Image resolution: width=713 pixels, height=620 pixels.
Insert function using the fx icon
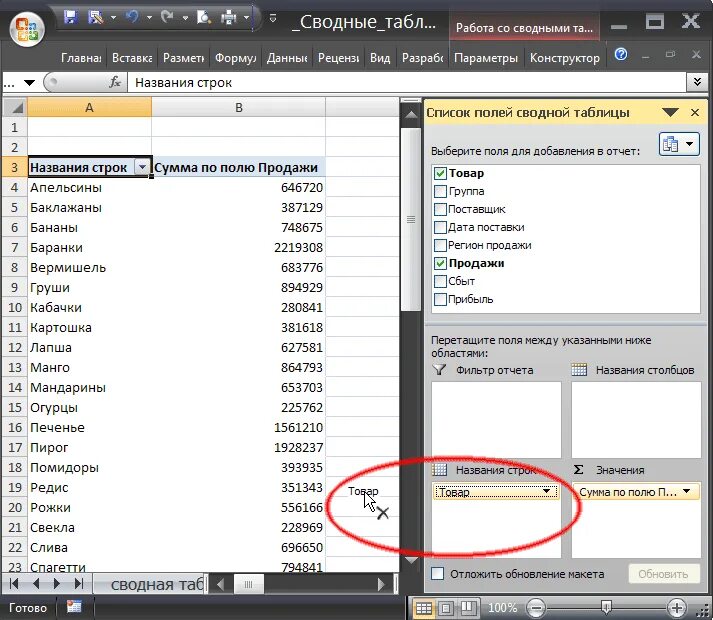(115, 82)
